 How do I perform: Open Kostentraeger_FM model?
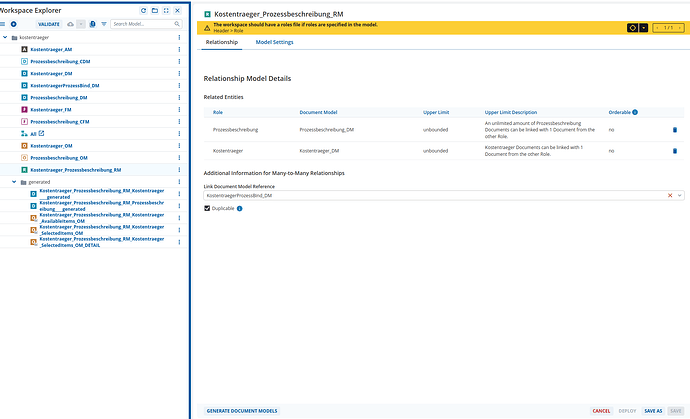pos(51,110)
